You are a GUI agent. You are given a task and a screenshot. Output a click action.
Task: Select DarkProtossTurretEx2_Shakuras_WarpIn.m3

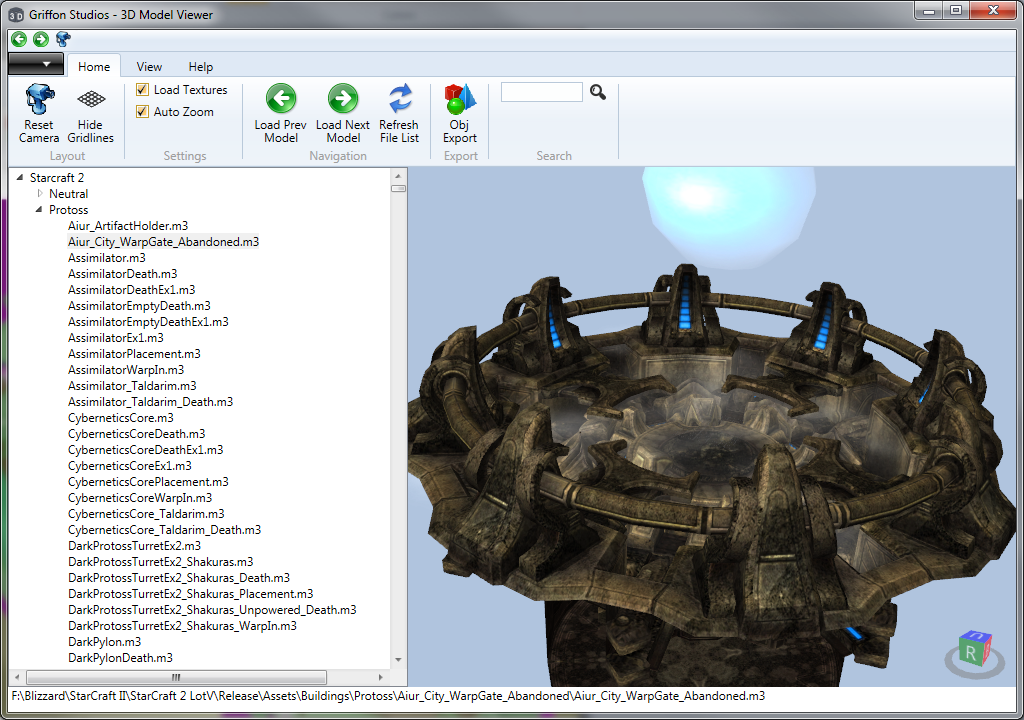(182, 626)
